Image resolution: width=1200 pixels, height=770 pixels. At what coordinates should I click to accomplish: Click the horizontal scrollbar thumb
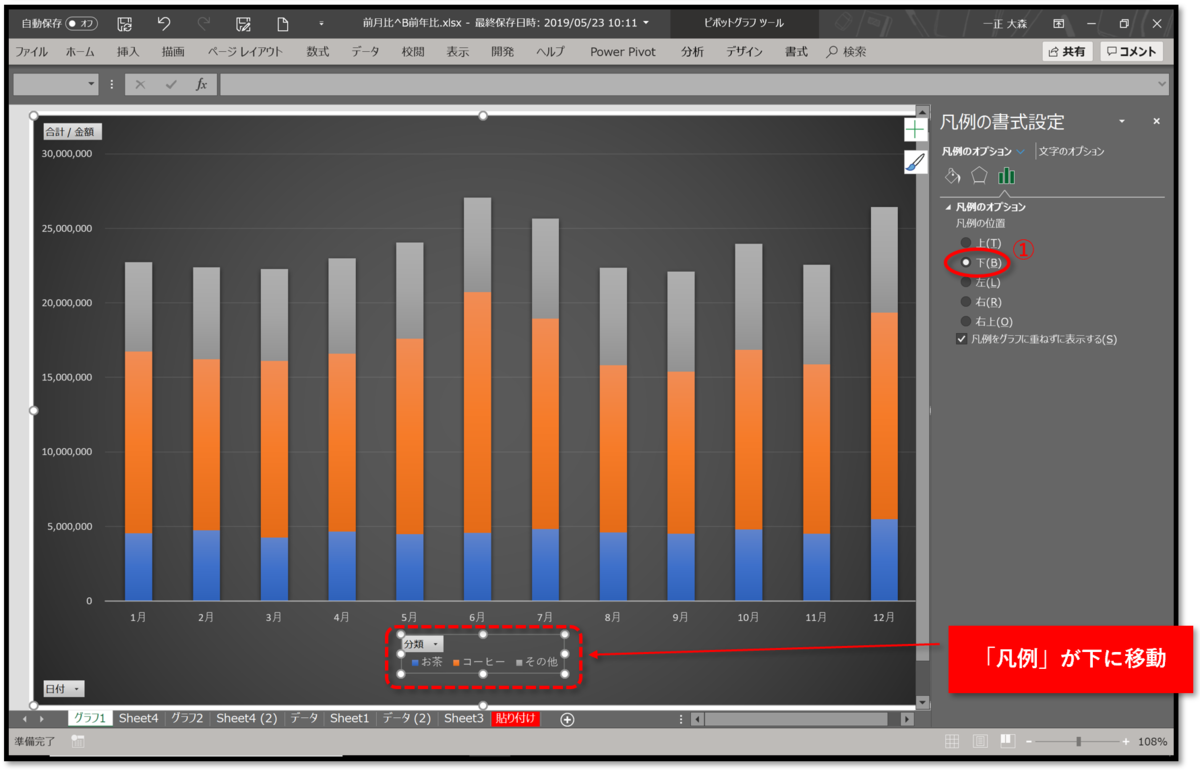pyautogui.click(x=796, y=719)
